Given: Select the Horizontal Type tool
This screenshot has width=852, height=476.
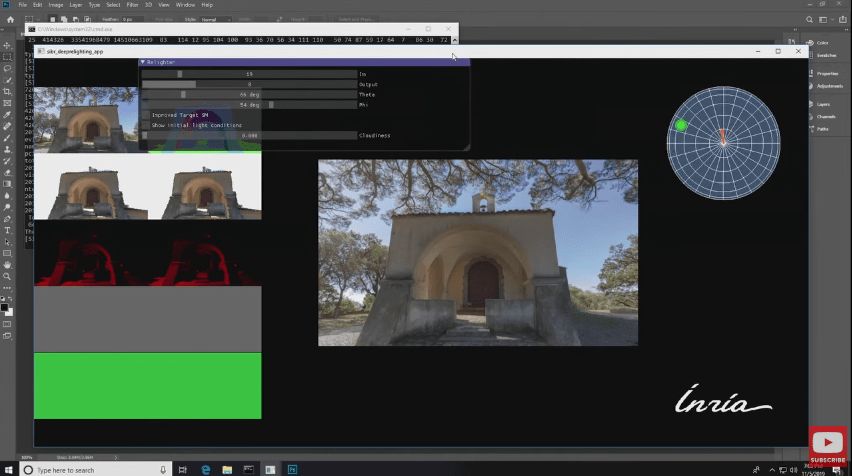Looking at the screenshot, I should coord(7,230).
